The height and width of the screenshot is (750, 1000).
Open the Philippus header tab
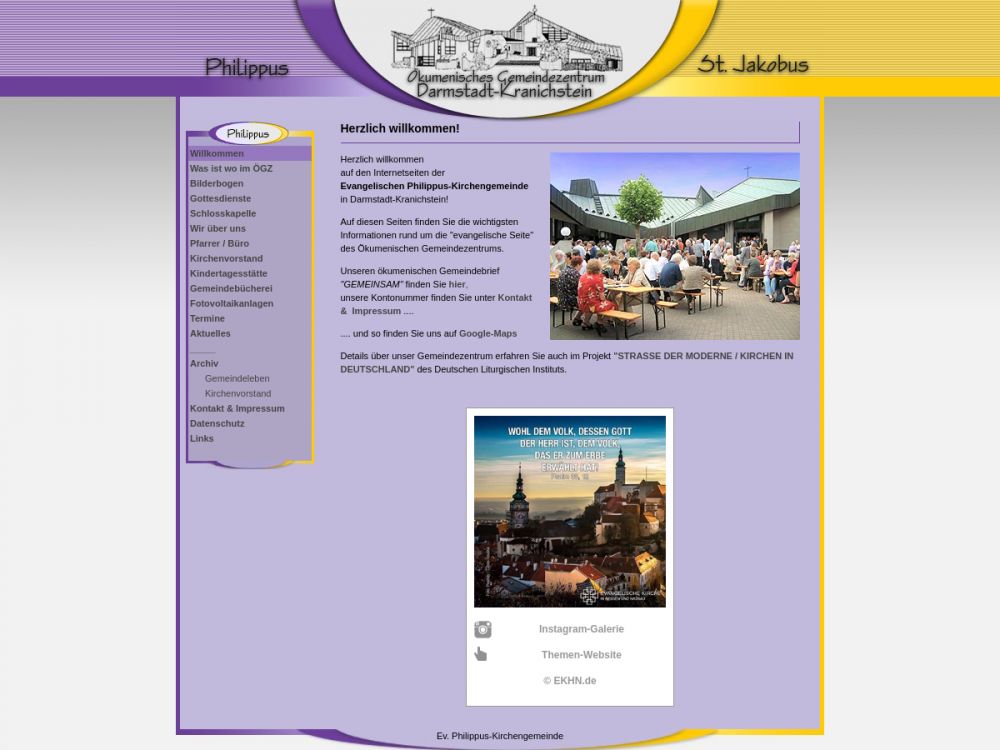pos(246,67)
